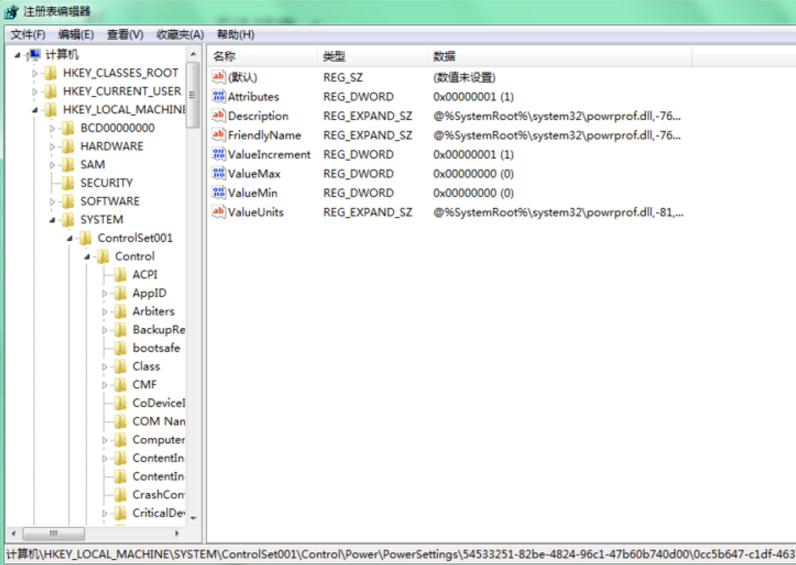Click the HARDWARE folder icon

tap(68, 146)
